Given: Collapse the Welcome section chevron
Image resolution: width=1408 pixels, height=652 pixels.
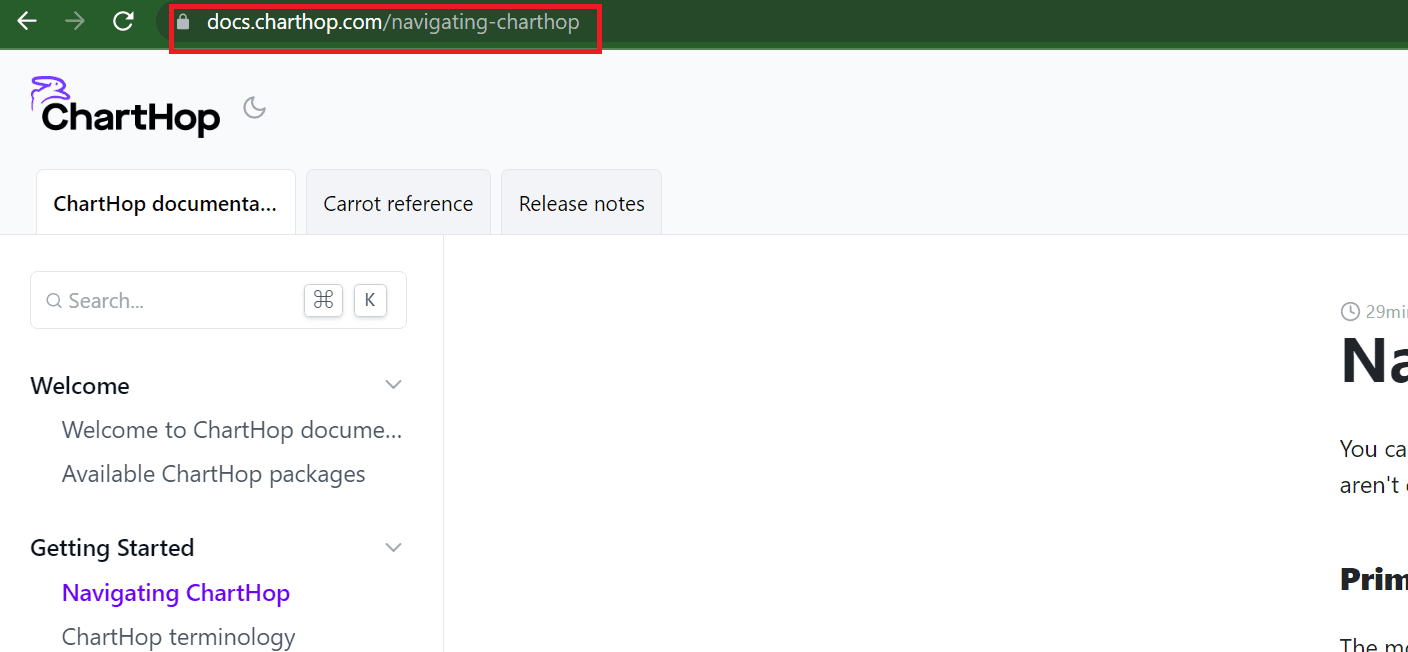Looking at the screenshot, I should pyautogui.click(x=394, y=385).
